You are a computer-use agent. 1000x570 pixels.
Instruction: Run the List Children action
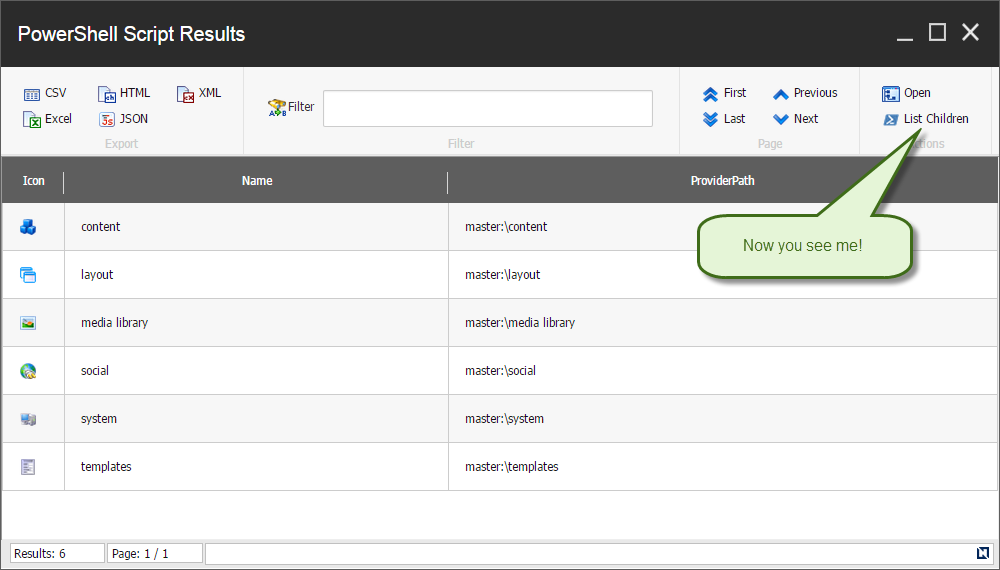click(x=925, y=119)
